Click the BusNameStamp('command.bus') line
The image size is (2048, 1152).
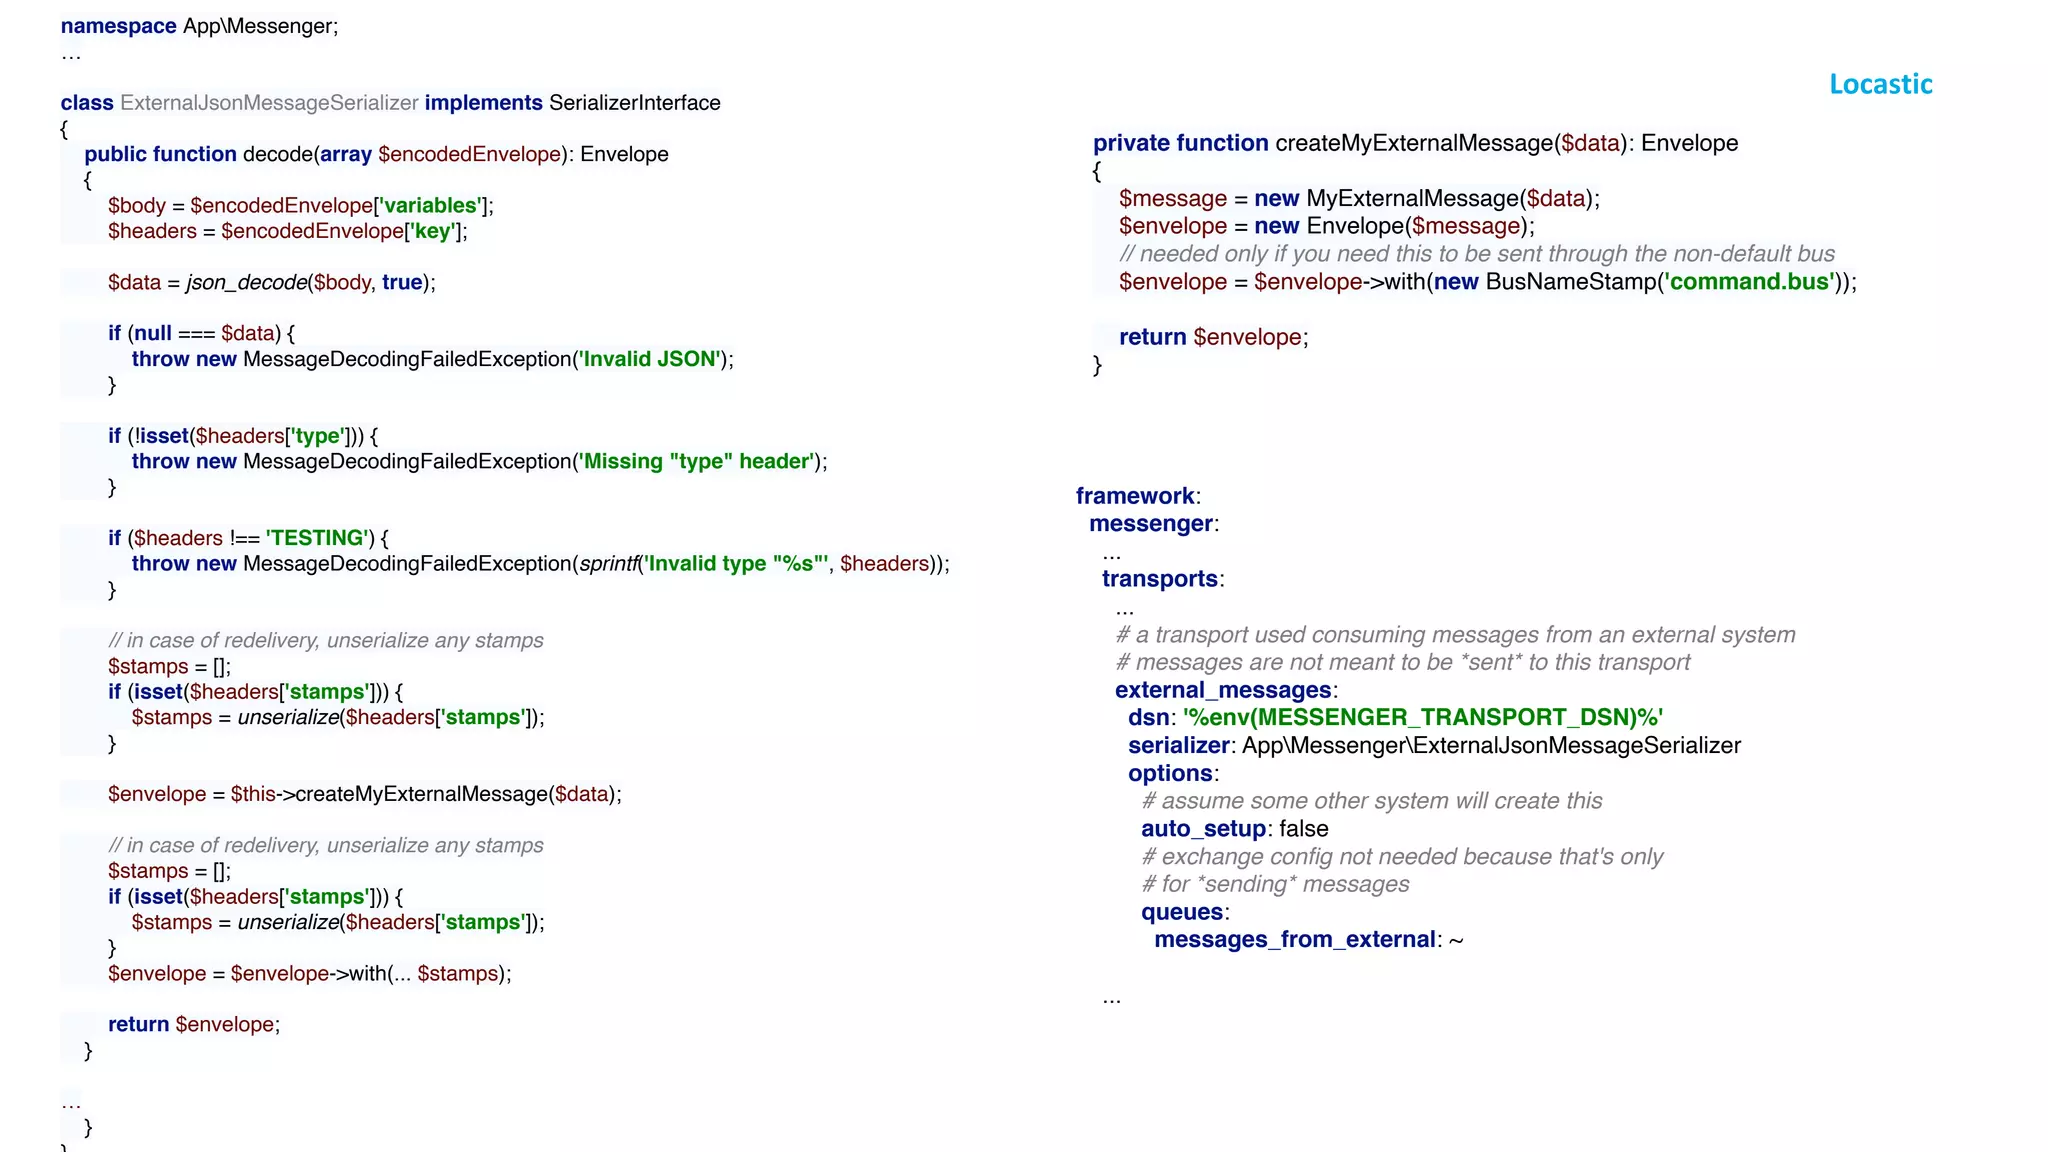(x=1488, y=282)
